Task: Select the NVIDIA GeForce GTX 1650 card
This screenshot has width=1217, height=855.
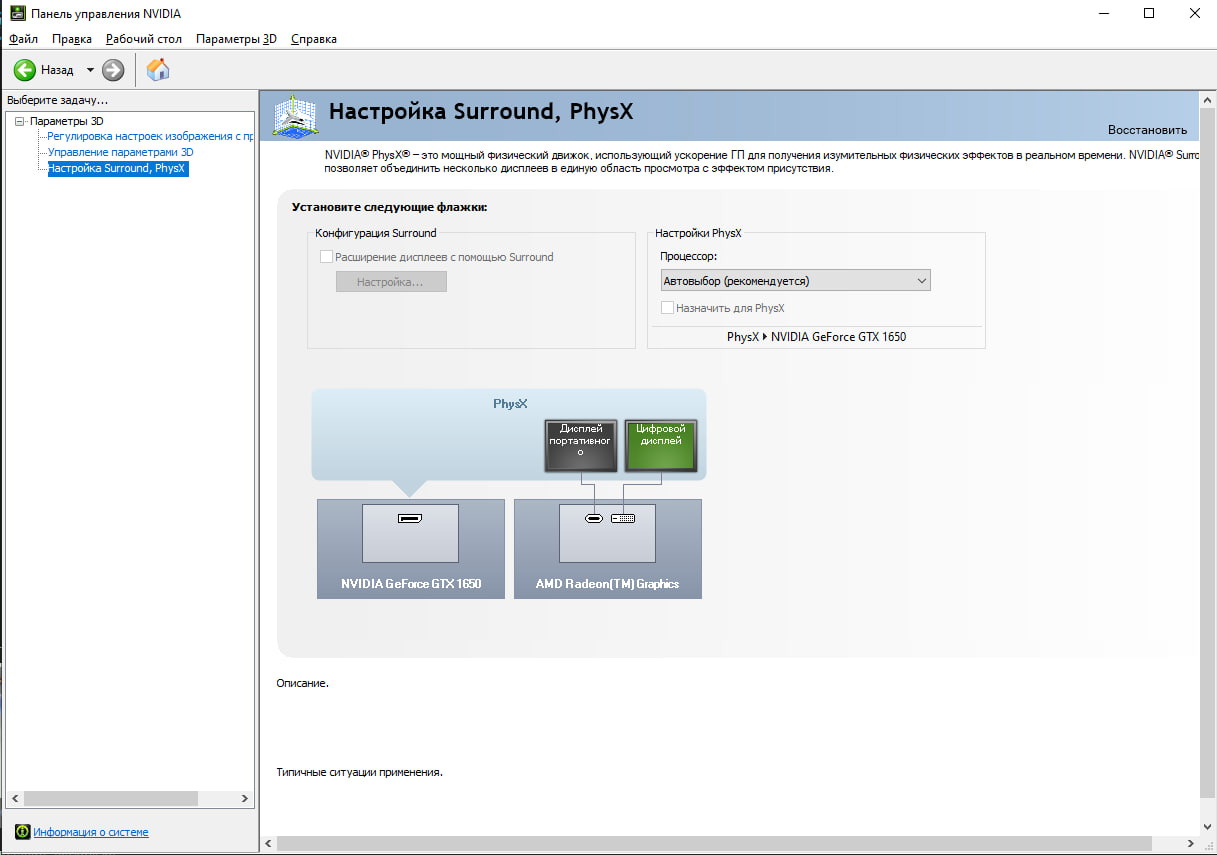Action: 410,549
